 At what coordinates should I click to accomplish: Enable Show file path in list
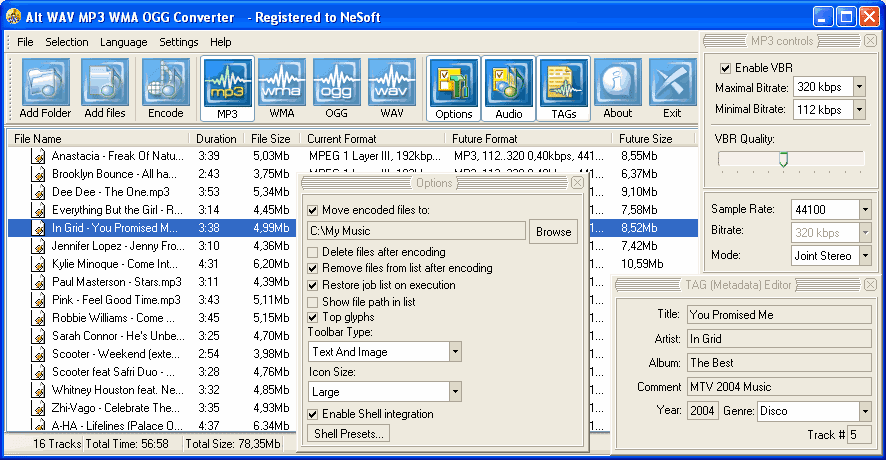[312, 302]
